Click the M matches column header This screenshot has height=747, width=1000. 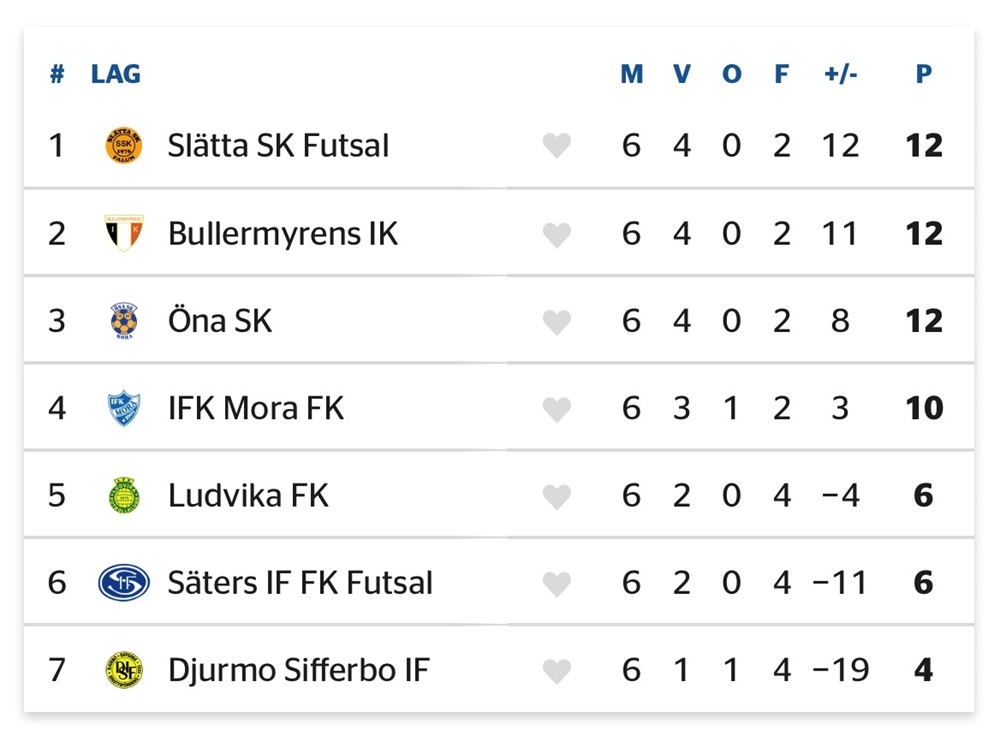click(631, 74)
